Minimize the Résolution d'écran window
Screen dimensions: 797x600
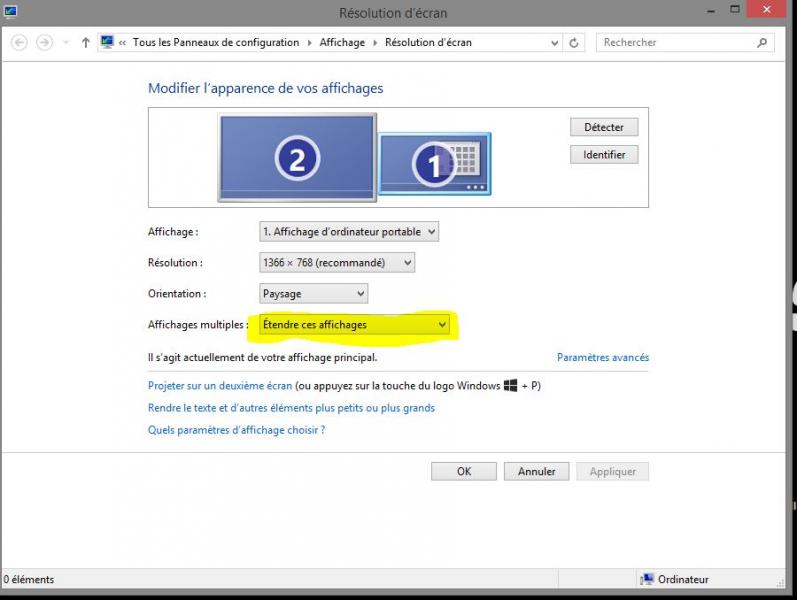point(711,10)
